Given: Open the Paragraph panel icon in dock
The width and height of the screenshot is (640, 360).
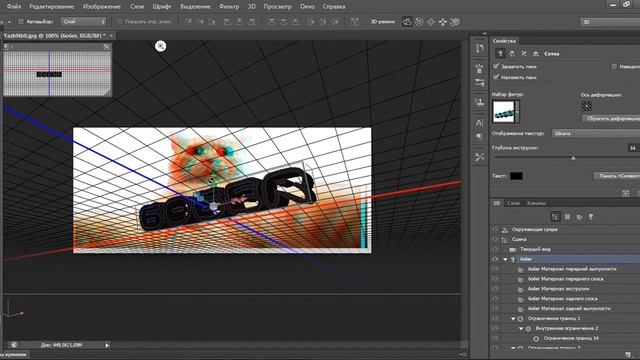Looking at the screenshot, I should click(480, 136).
